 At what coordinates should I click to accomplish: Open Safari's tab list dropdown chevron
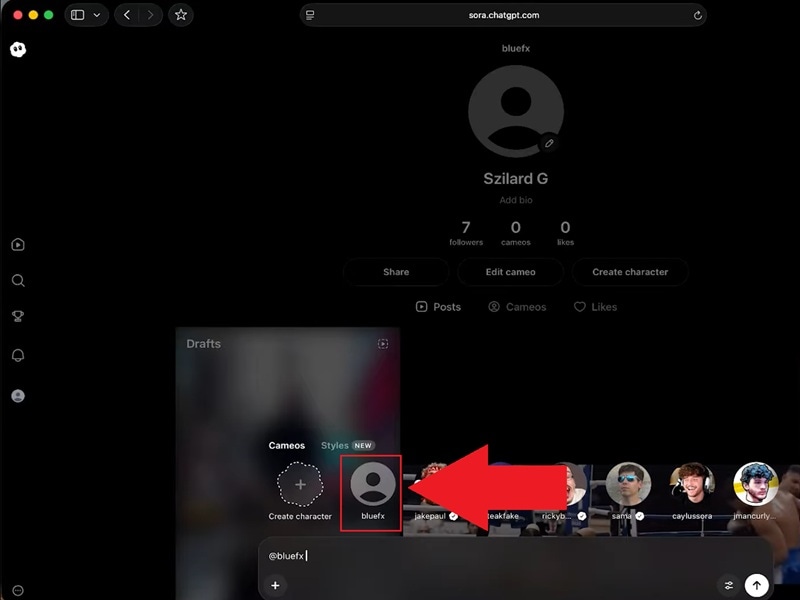(x=95, y=16)
